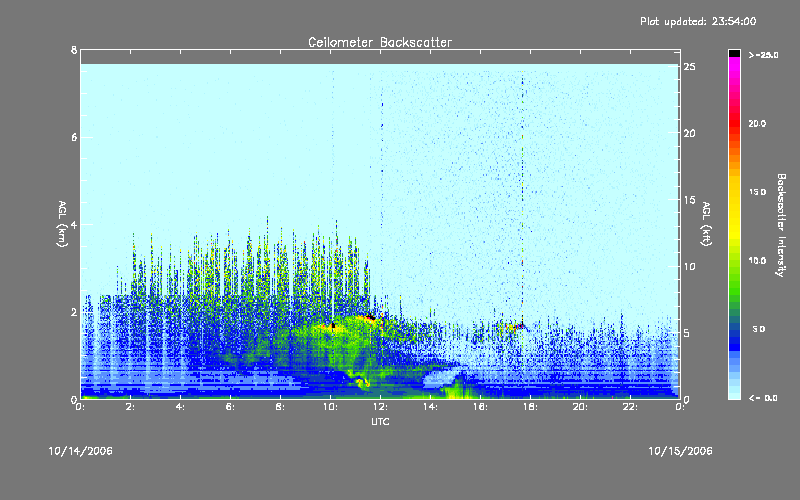This screenshot has width=800, height=500.
Task: Click the 2 tick on the km axis
Action: [x=74, y=312]
